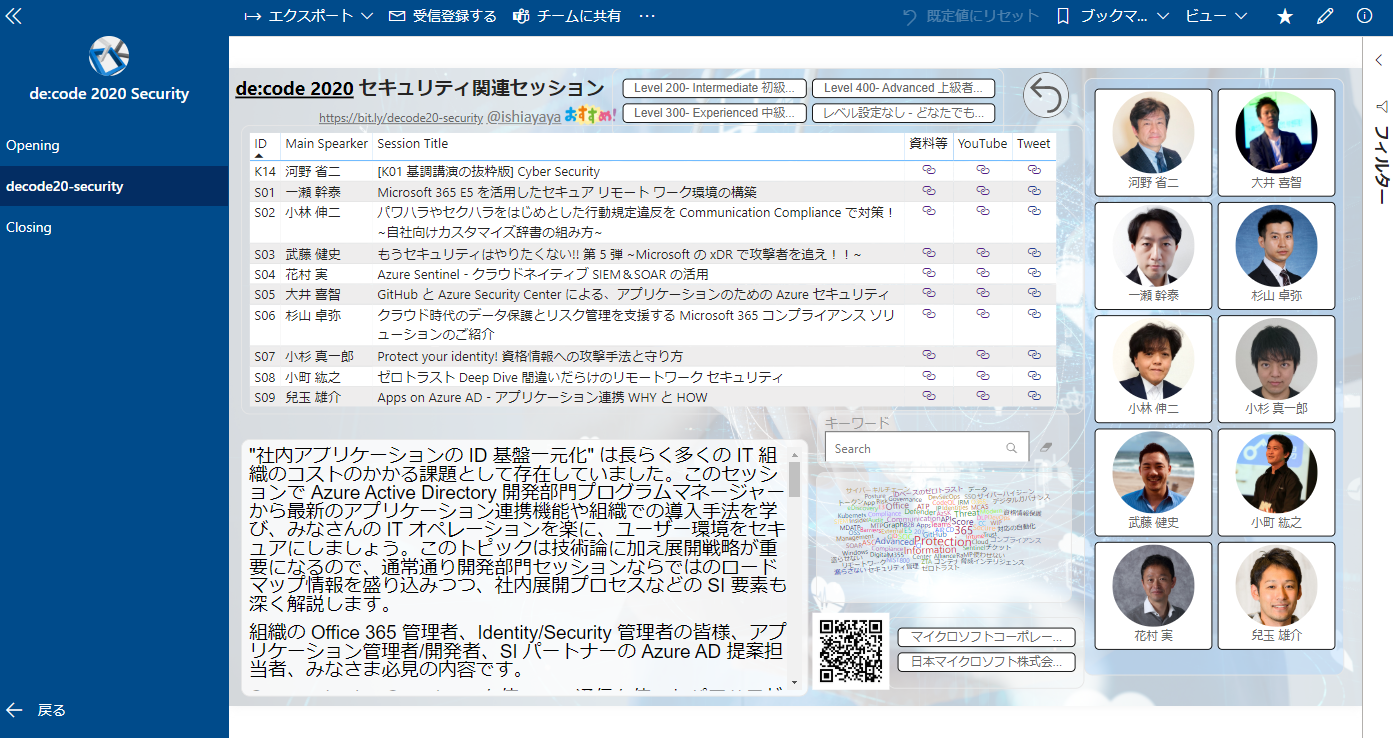The width and height of the screenshot is (1393, 738).
Task: Reset report to default values
Action: click(x=970, y=16)
